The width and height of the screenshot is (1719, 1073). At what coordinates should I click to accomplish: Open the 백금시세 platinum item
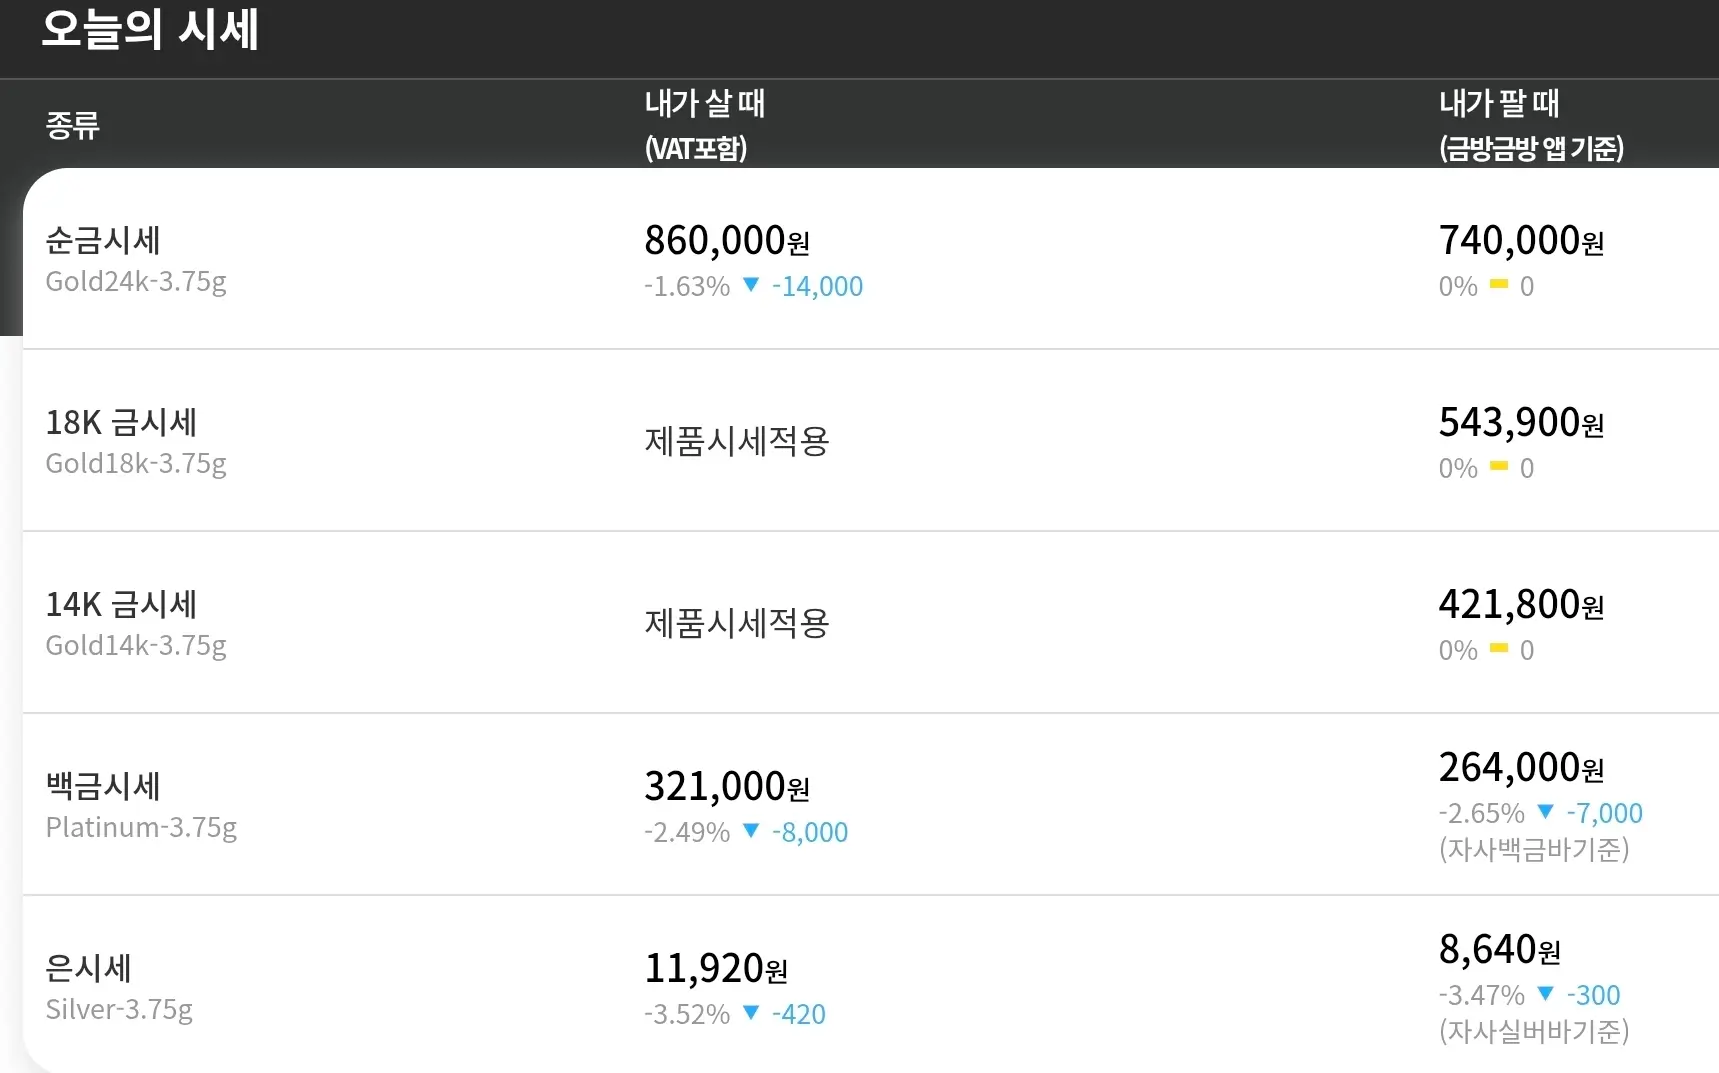[x=103, y=787]
